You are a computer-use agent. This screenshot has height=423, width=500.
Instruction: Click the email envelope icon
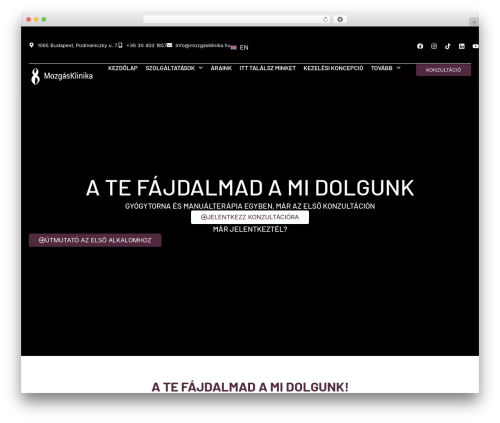170,45
